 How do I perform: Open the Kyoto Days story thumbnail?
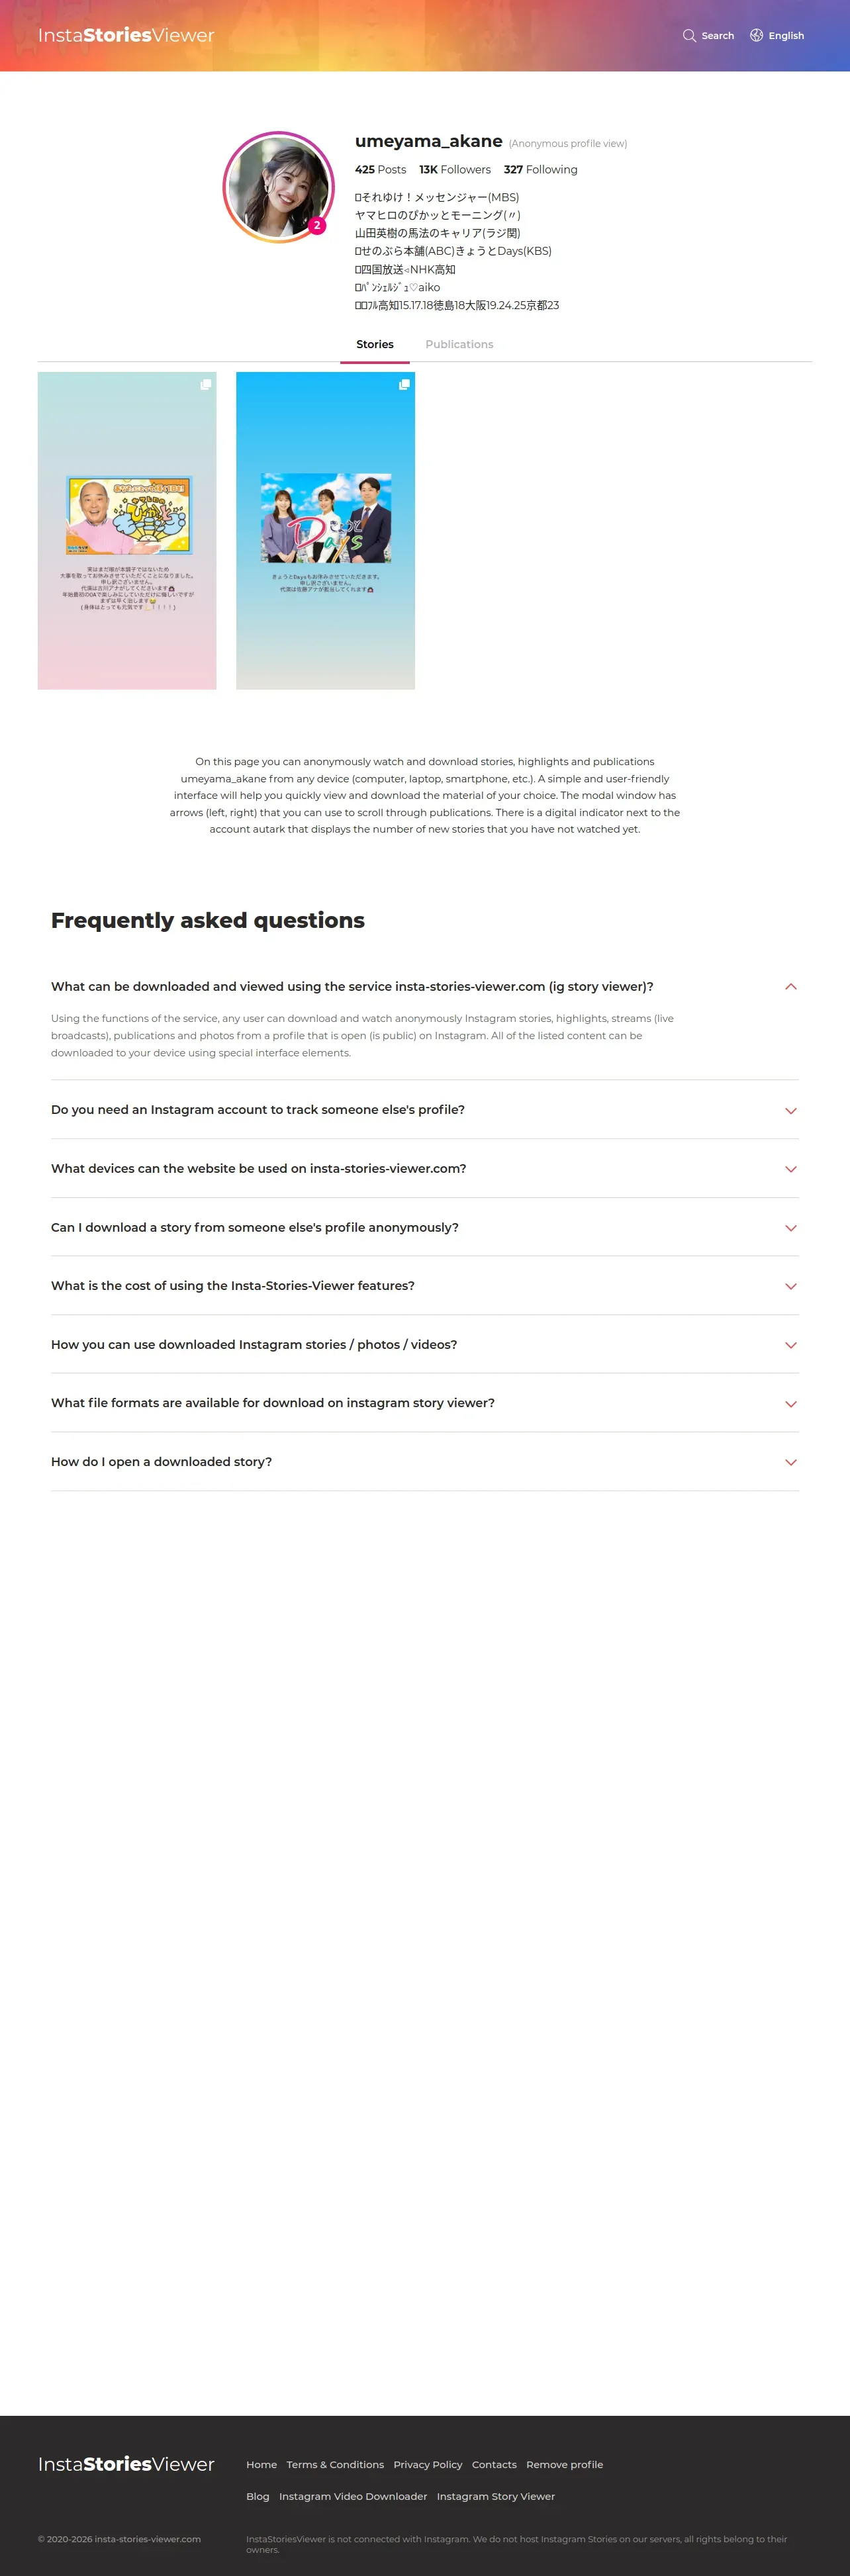click(x=325, y=530)
